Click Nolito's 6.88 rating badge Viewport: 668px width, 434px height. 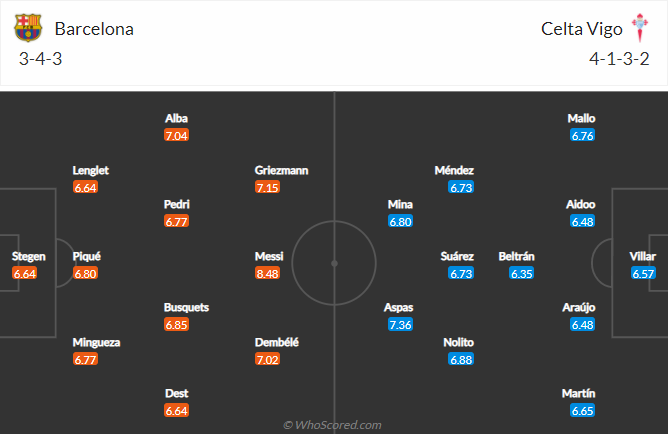460,359
